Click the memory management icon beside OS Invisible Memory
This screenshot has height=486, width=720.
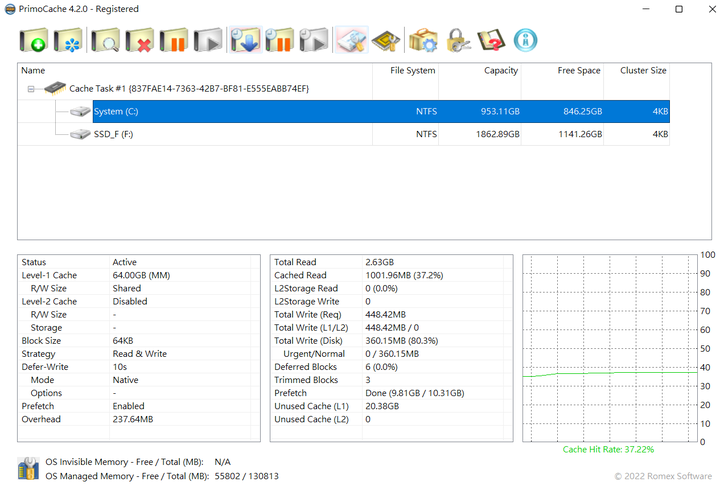click(28, 469)
